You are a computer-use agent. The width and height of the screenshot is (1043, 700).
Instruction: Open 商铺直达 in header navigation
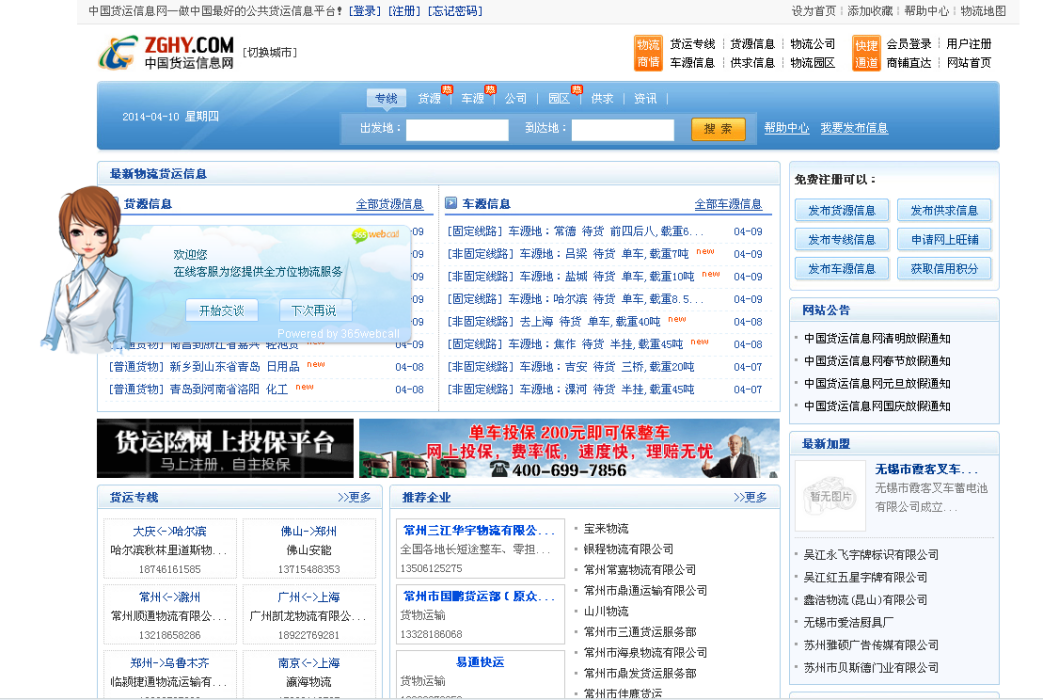pos(909,63)
